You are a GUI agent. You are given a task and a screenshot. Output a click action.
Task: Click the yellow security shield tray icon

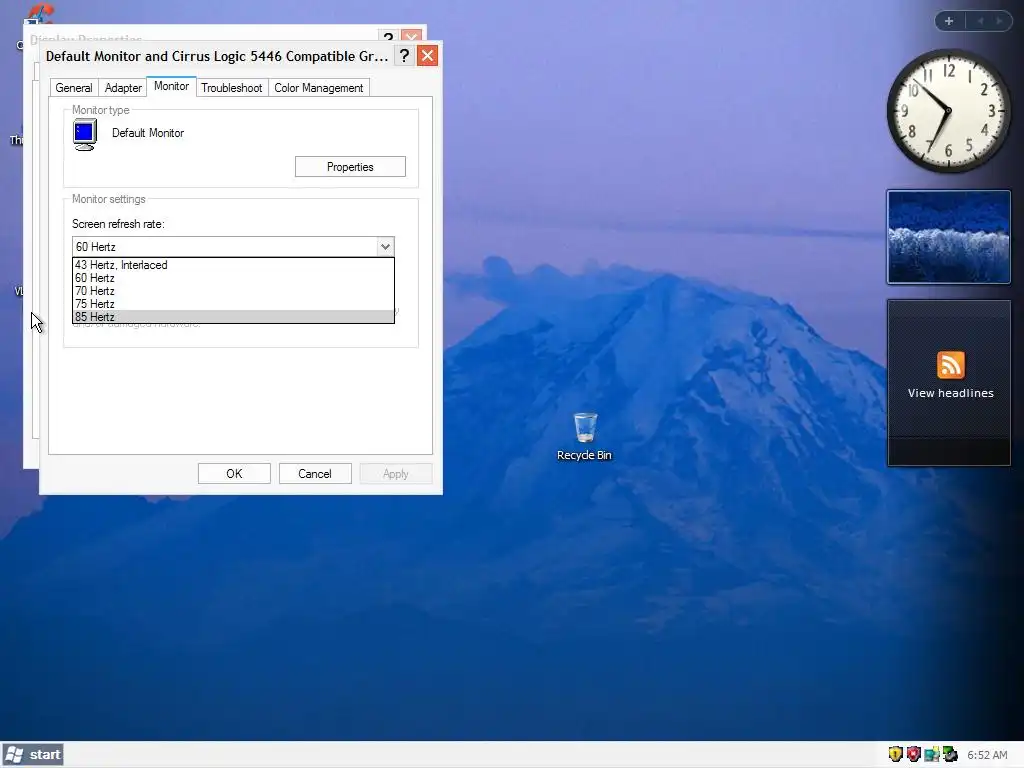tap(895, 754)
